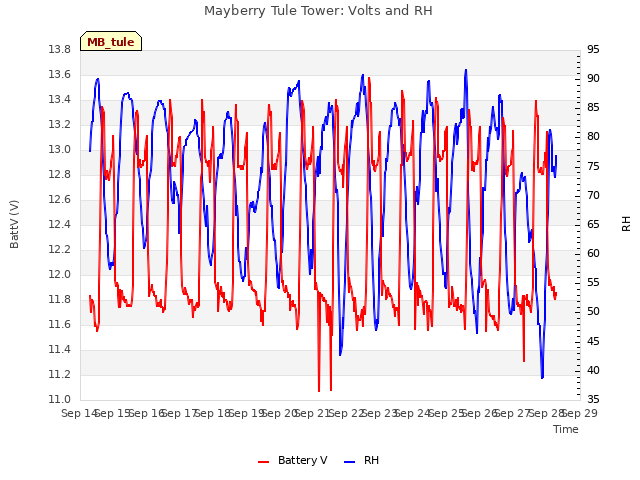Click the 13.4 voltage tick label

pyautogui.click(x=60, y=100)
